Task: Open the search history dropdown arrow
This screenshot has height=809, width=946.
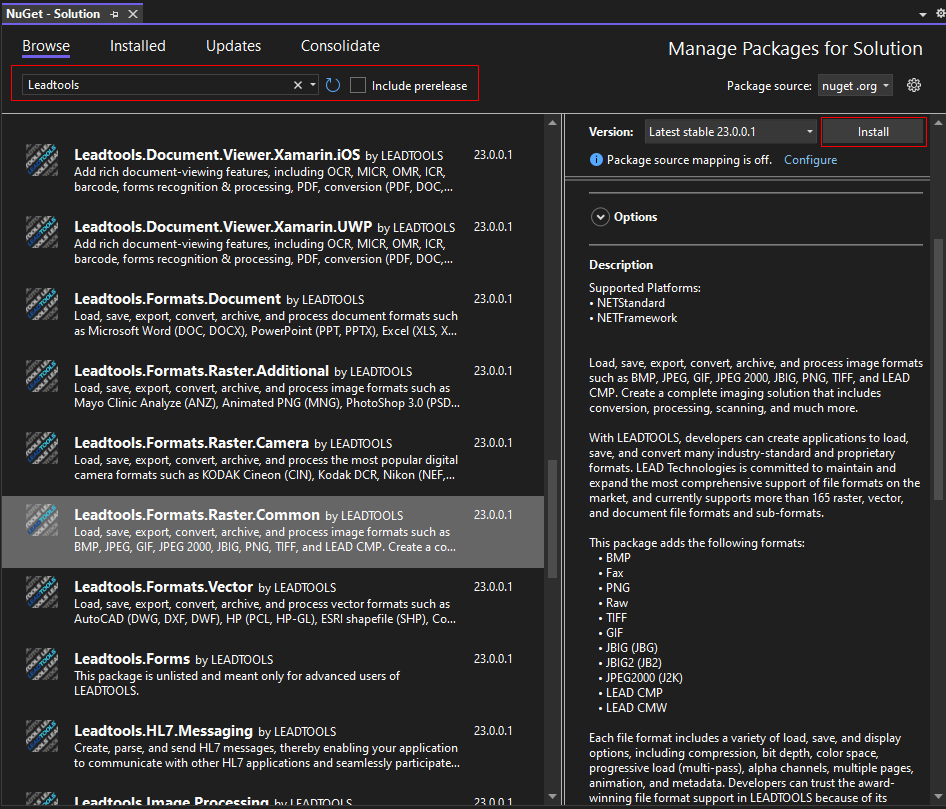Action: (313, 85)
